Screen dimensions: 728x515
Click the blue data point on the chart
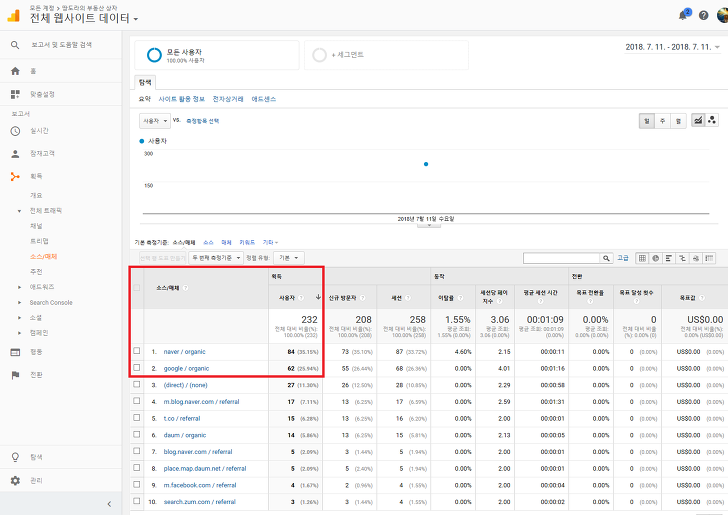(x=426, y=164)
